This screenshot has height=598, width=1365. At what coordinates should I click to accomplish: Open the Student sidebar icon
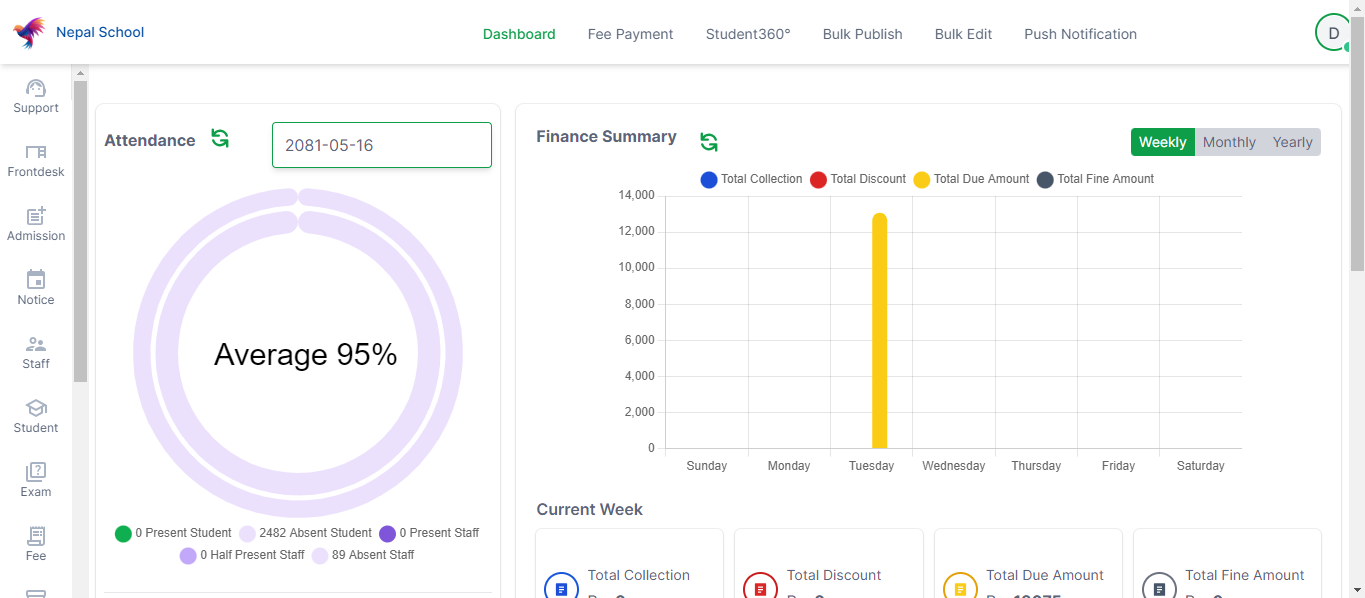click(36, 409)
